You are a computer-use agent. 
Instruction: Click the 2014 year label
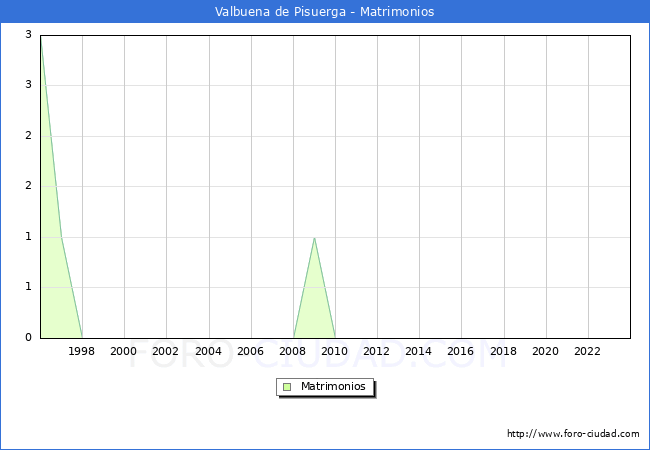[419, 351]
